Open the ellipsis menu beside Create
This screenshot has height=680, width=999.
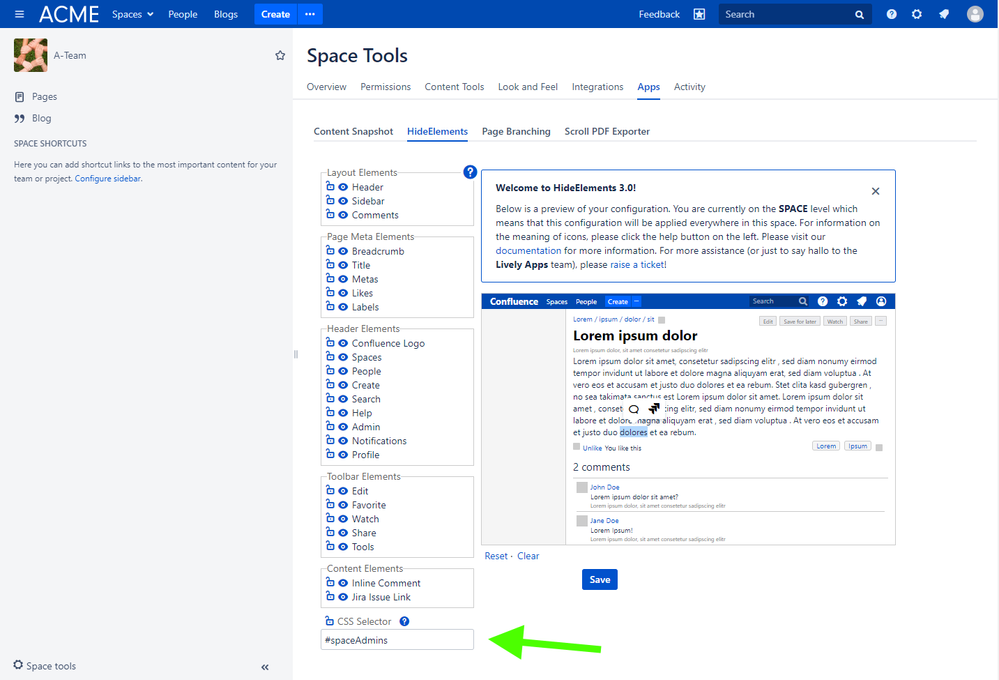310,14
